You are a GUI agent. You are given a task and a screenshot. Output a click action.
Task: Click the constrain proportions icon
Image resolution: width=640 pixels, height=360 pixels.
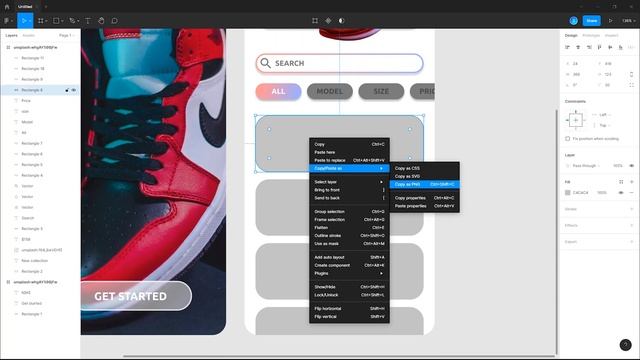[631, 74]
